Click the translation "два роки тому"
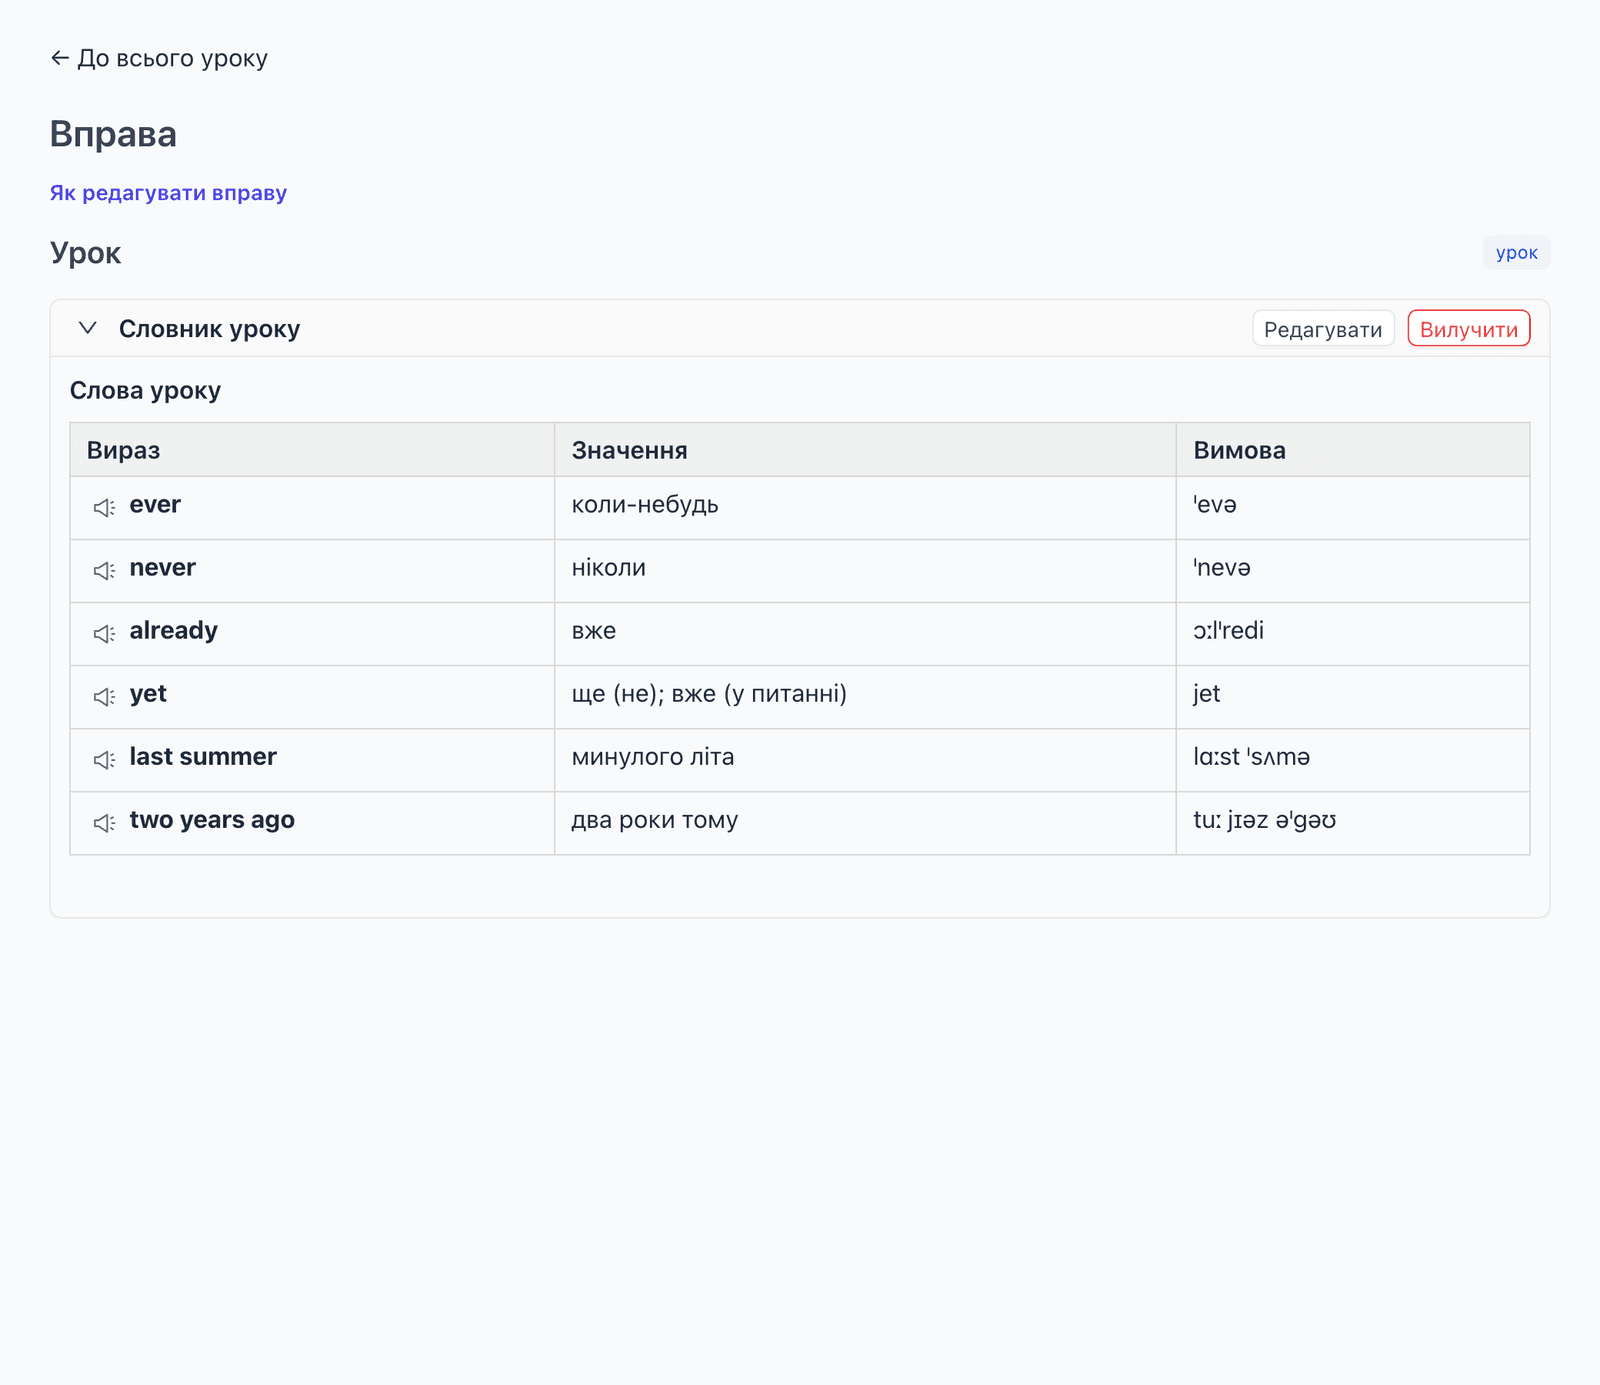The width and height of the screenshot is (1600, 1385). click(x=654, y=820)
